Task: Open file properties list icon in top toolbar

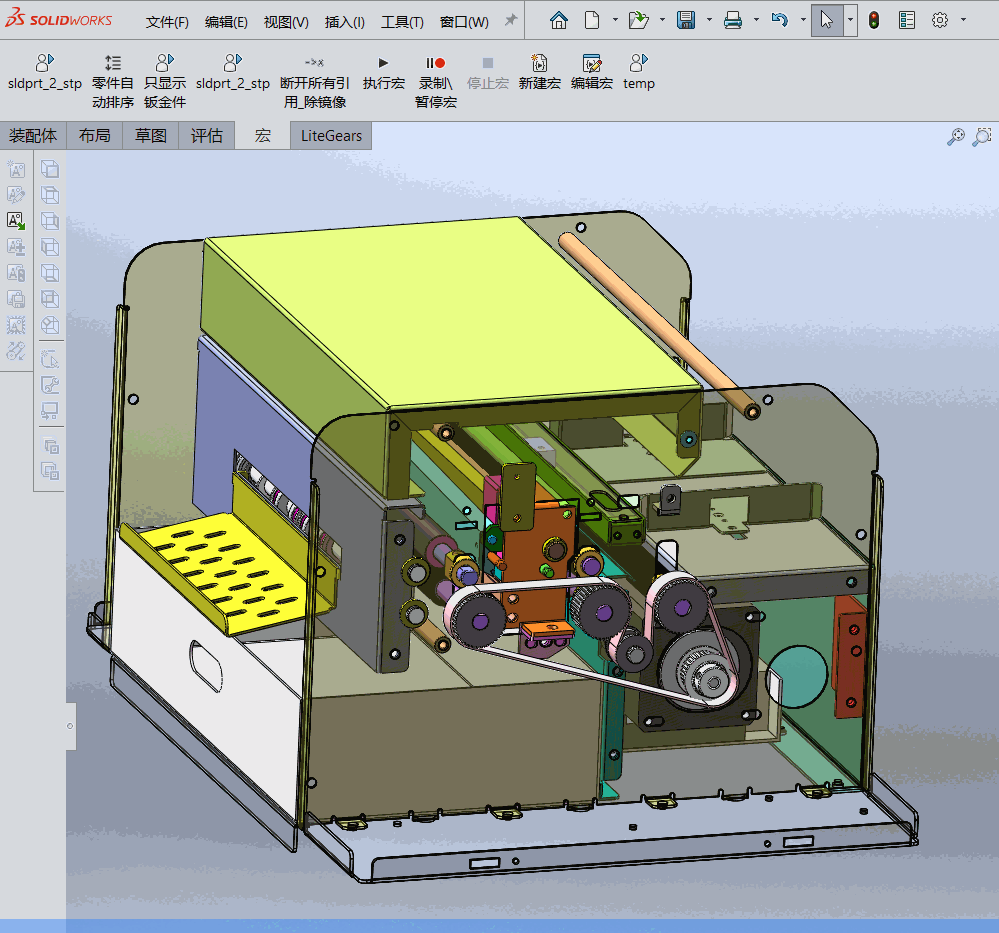Action: tap(907, 20)
